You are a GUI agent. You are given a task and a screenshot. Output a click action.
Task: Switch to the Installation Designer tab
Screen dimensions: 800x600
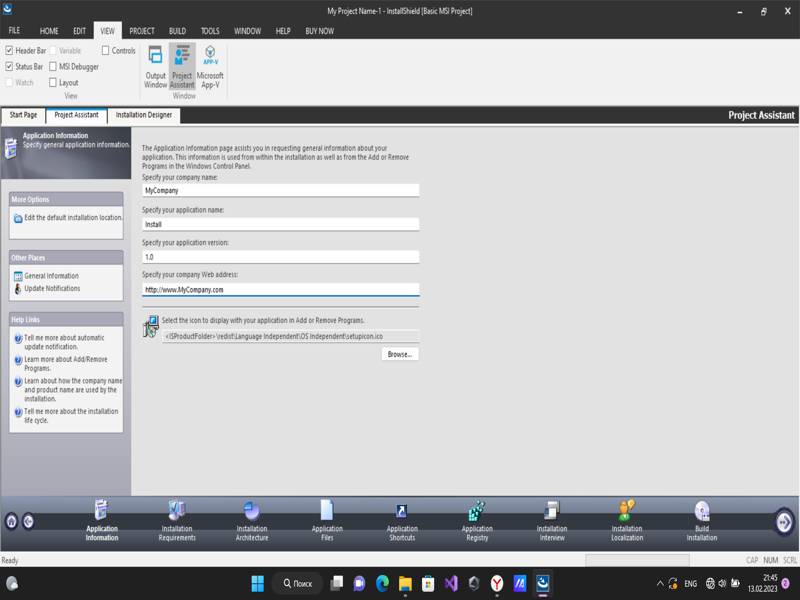point(144,115)
